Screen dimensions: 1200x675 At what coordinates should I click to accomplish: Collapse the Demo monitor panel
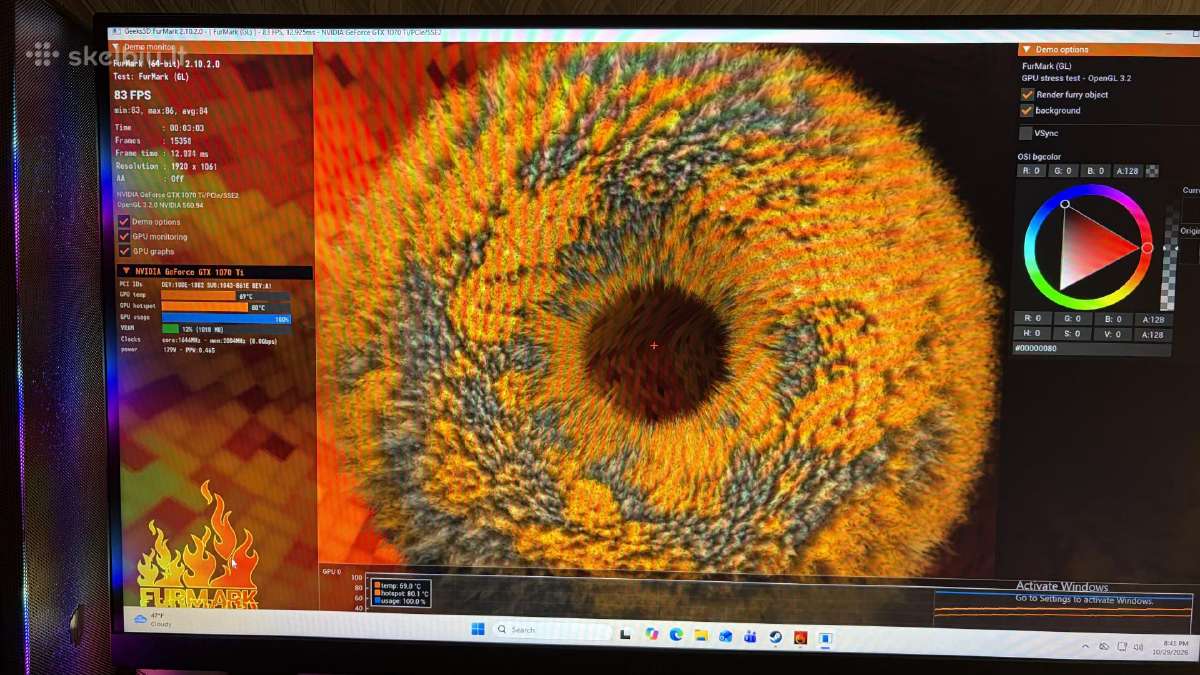116,47
